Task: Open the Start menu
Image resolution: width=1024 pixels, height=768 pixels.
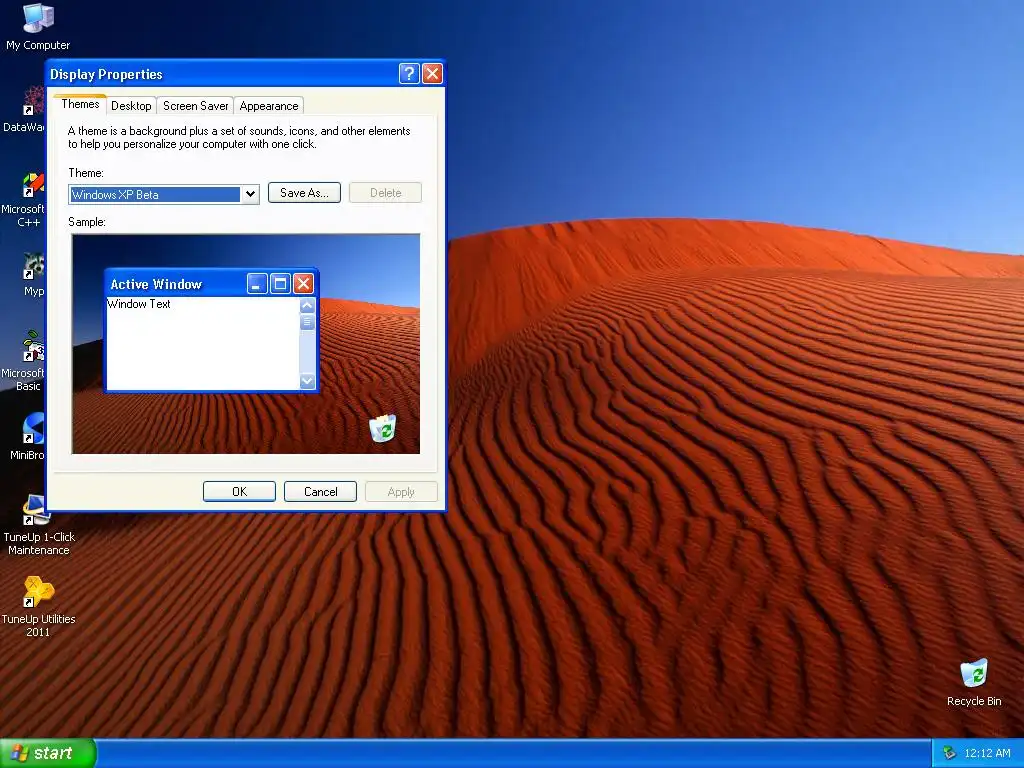Action: click(x=48, y=753)
